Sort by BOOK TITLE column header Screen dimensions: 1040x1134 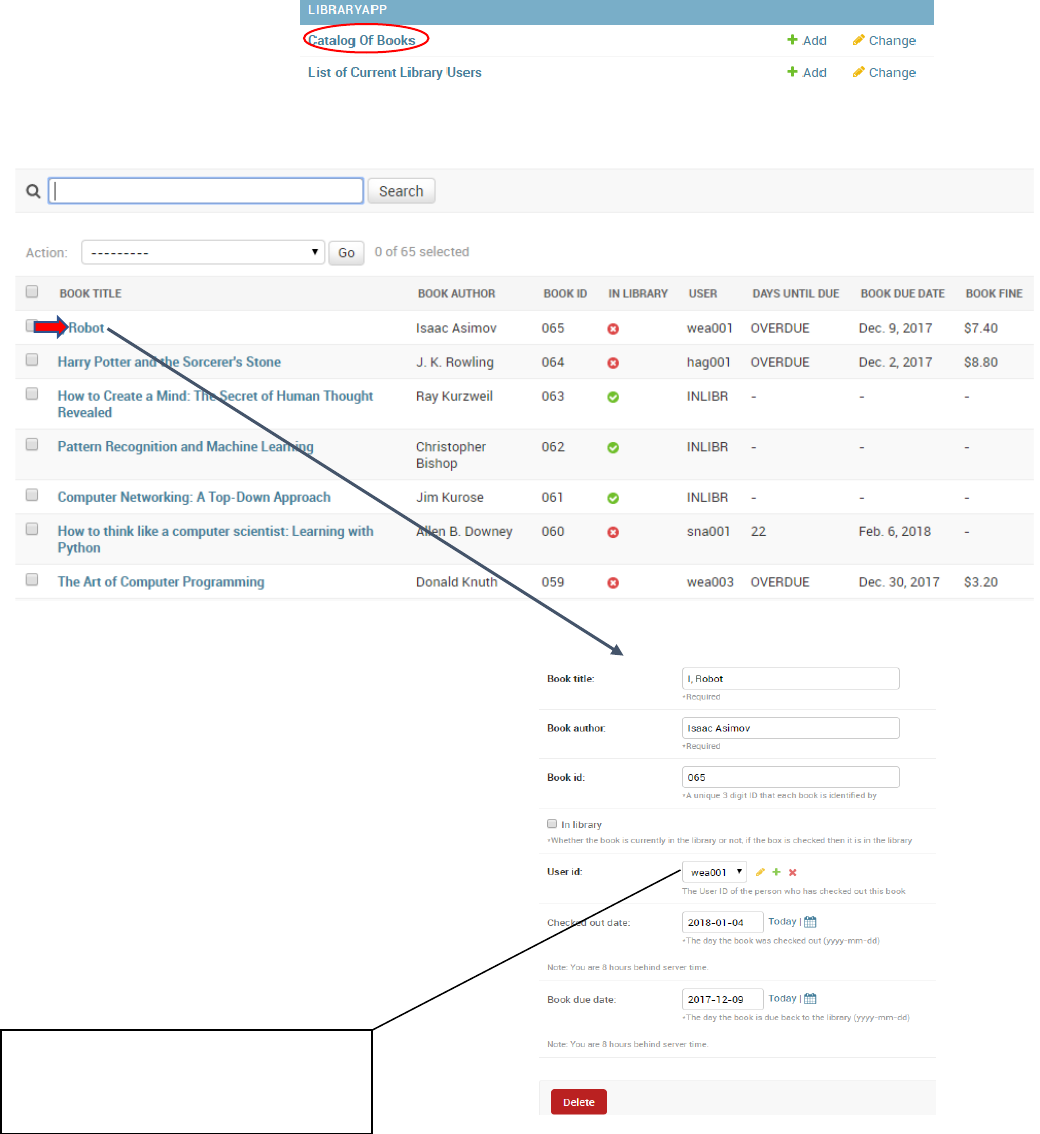pyautogui.click(x=90, y=294)
